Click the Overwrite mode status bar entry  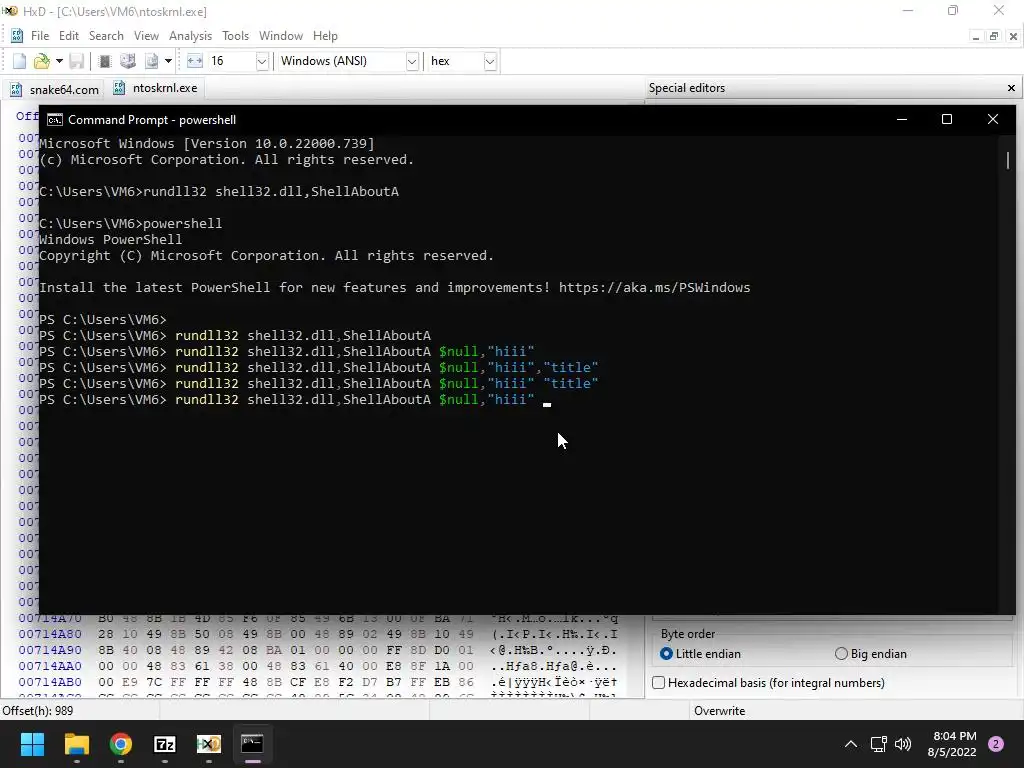(x=719, y=711)
